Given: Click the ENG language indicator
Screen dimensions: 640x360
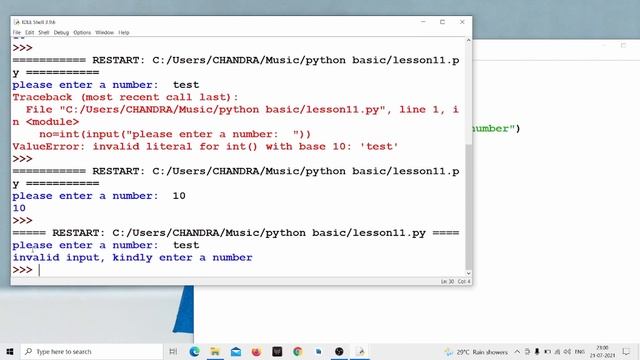Looking at the screenshot, I should (580, 351).
